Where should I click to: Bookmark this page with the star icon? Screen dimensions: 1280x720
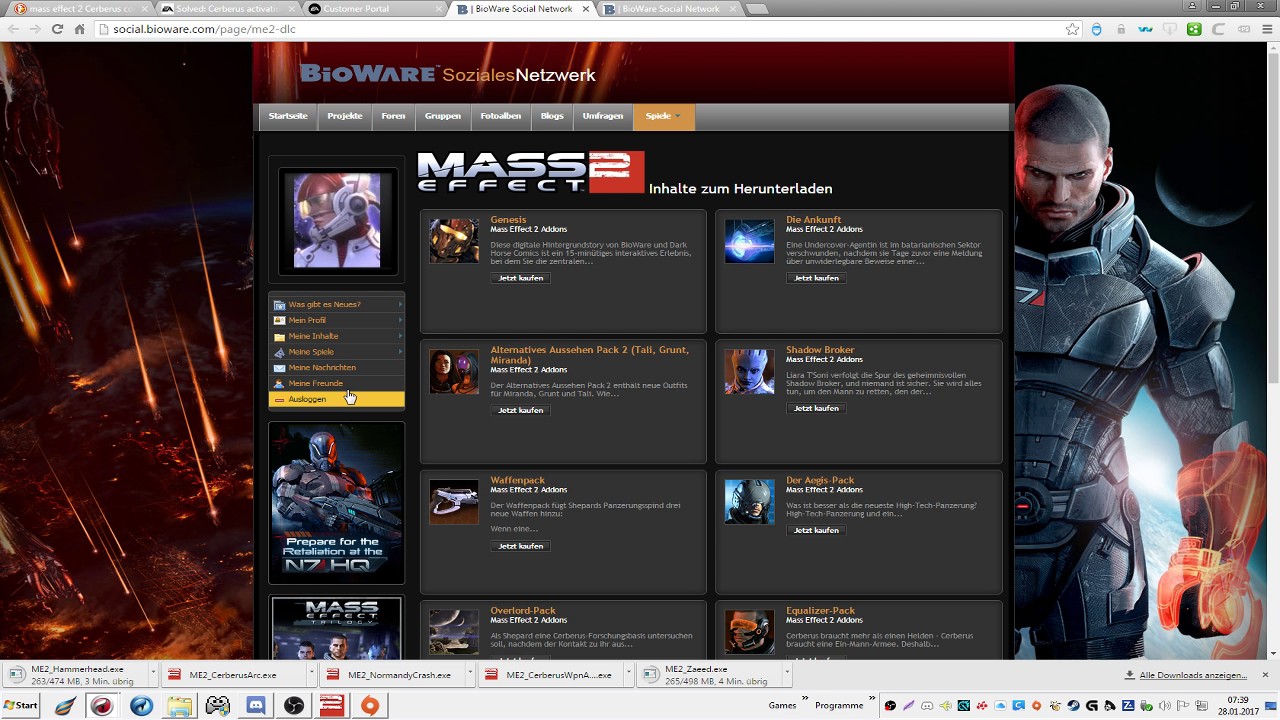coord(1072,29)
